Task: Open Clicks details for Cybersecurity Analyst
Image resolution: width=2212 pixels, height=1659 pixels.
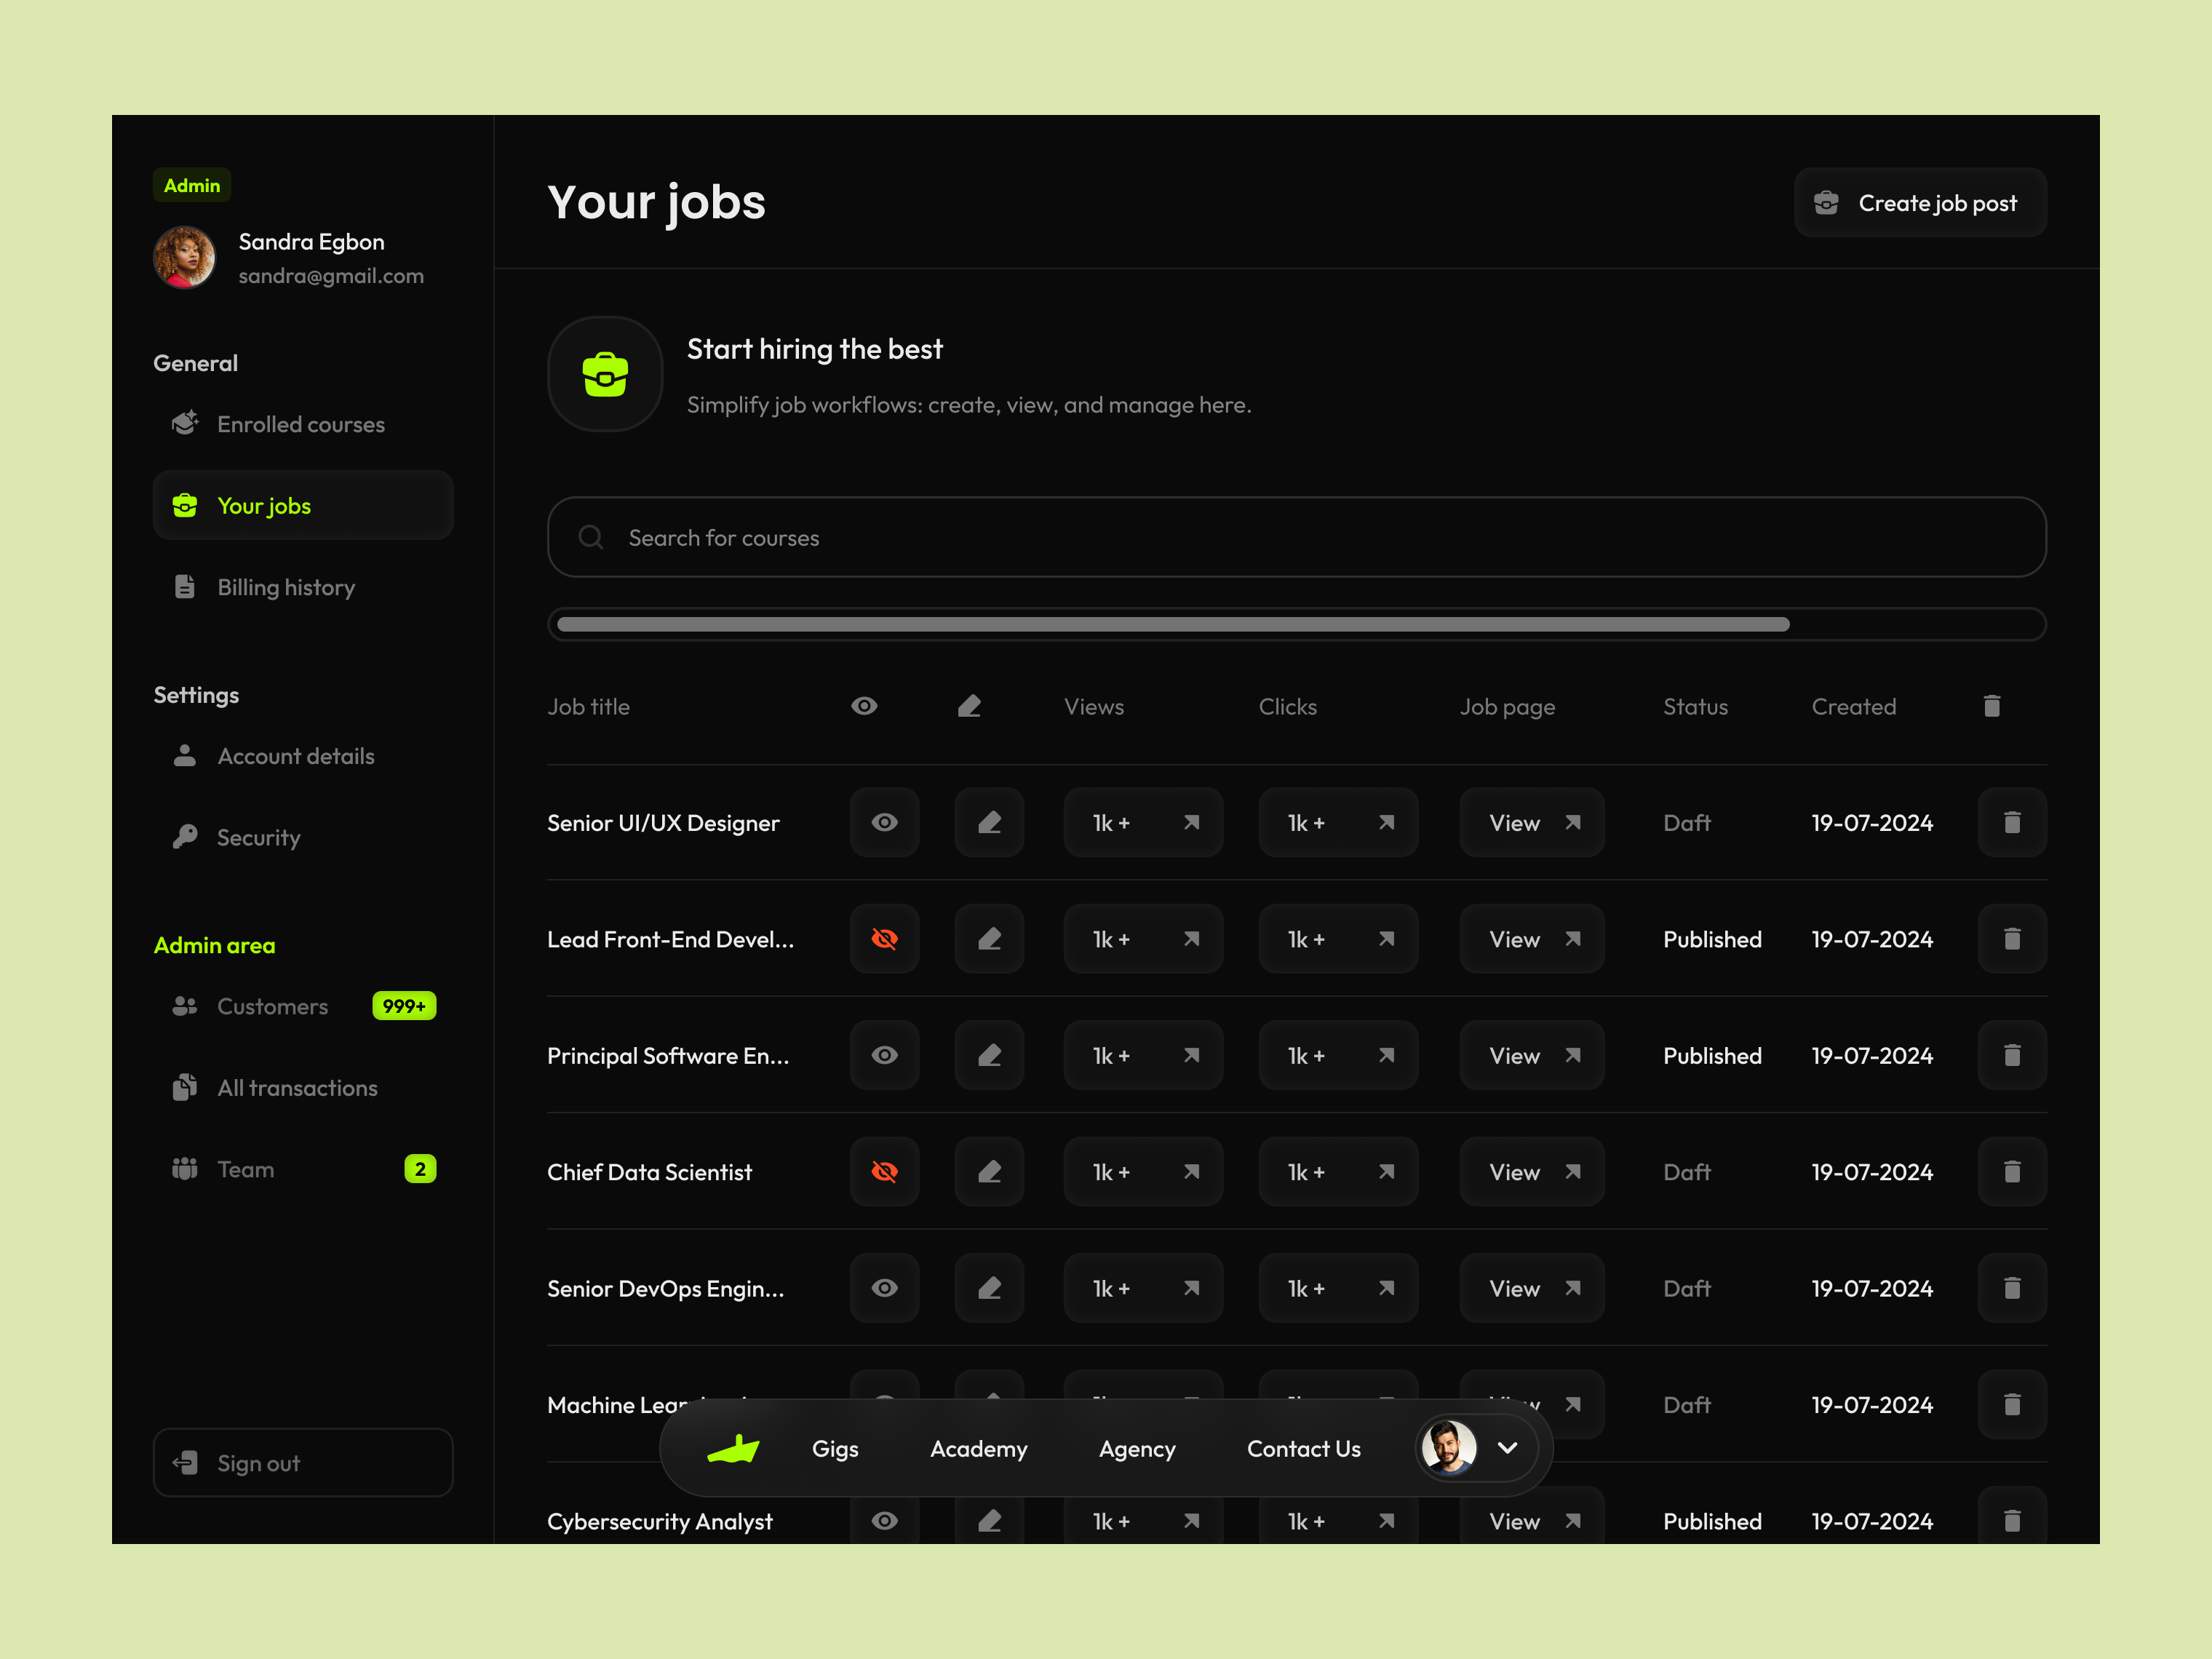Action: click(x=1338, y=1521)
